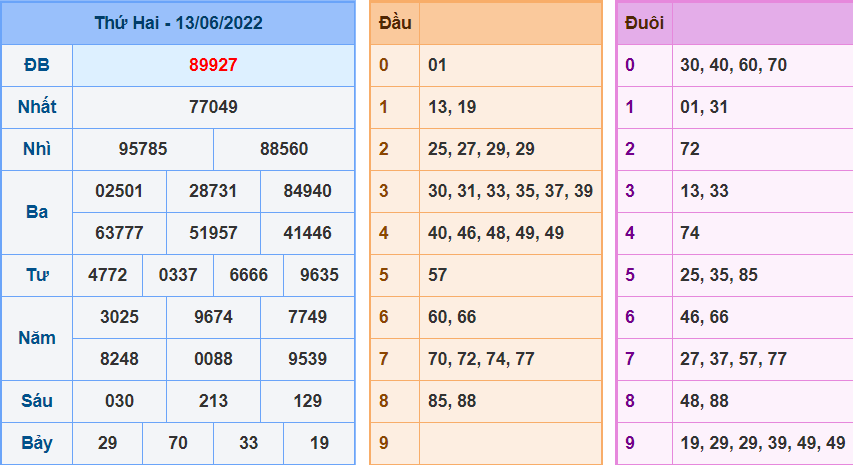Select Đầu row 1 values 13, 19

click(x=452, y=107)
